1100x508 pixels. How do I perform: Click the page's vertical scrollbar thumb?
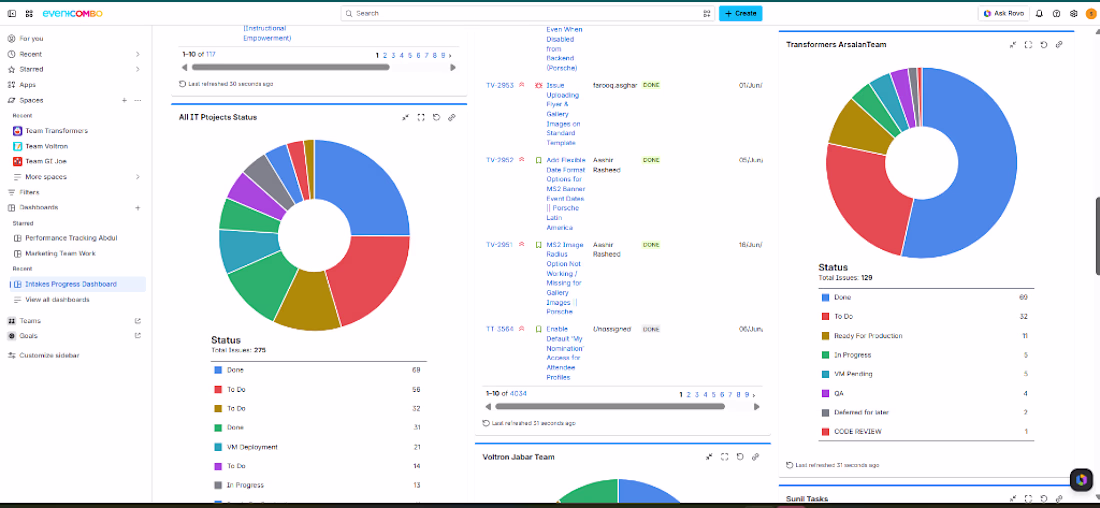click(1098, 236)
